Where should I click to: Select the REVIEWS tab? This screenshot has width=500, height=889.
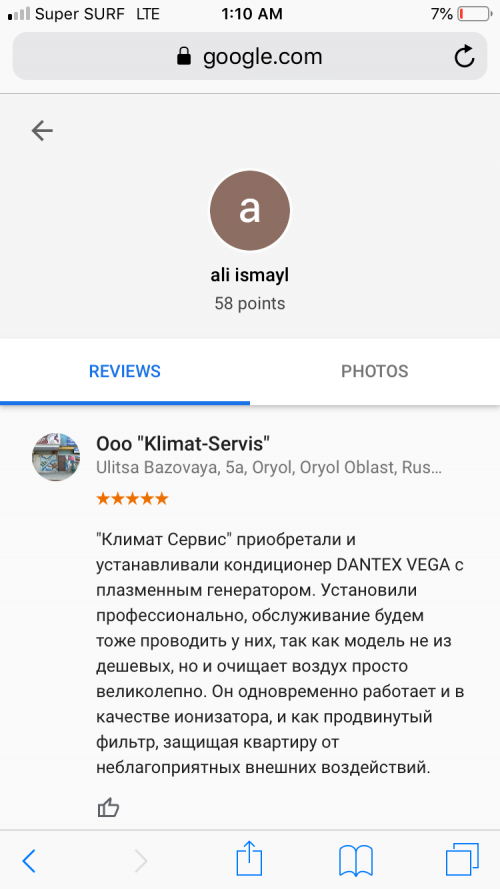(x=125, y=371)
